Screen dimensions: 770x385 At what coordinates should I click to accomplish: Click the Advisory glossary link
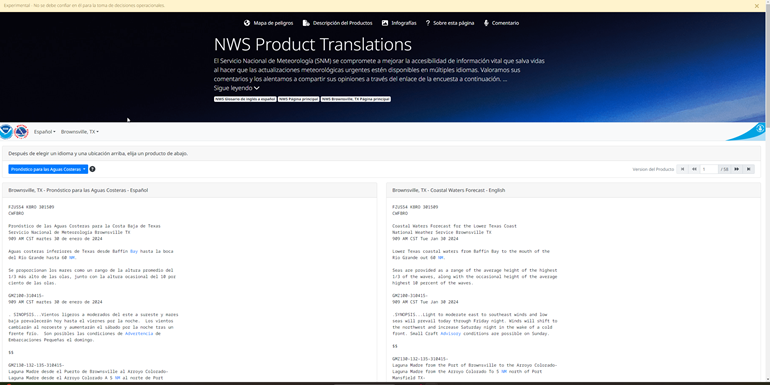(450, 334)
